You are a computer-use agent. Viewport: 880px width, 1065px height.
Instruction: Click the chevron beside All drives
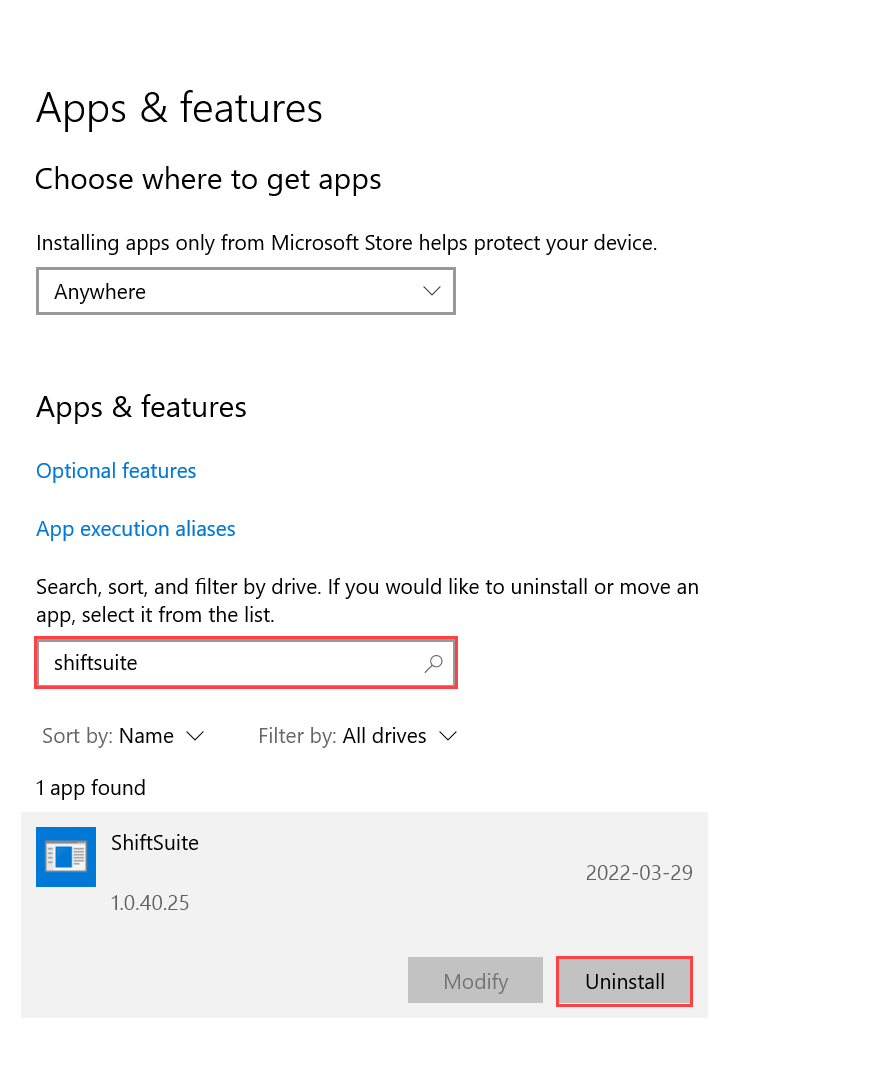448,736
